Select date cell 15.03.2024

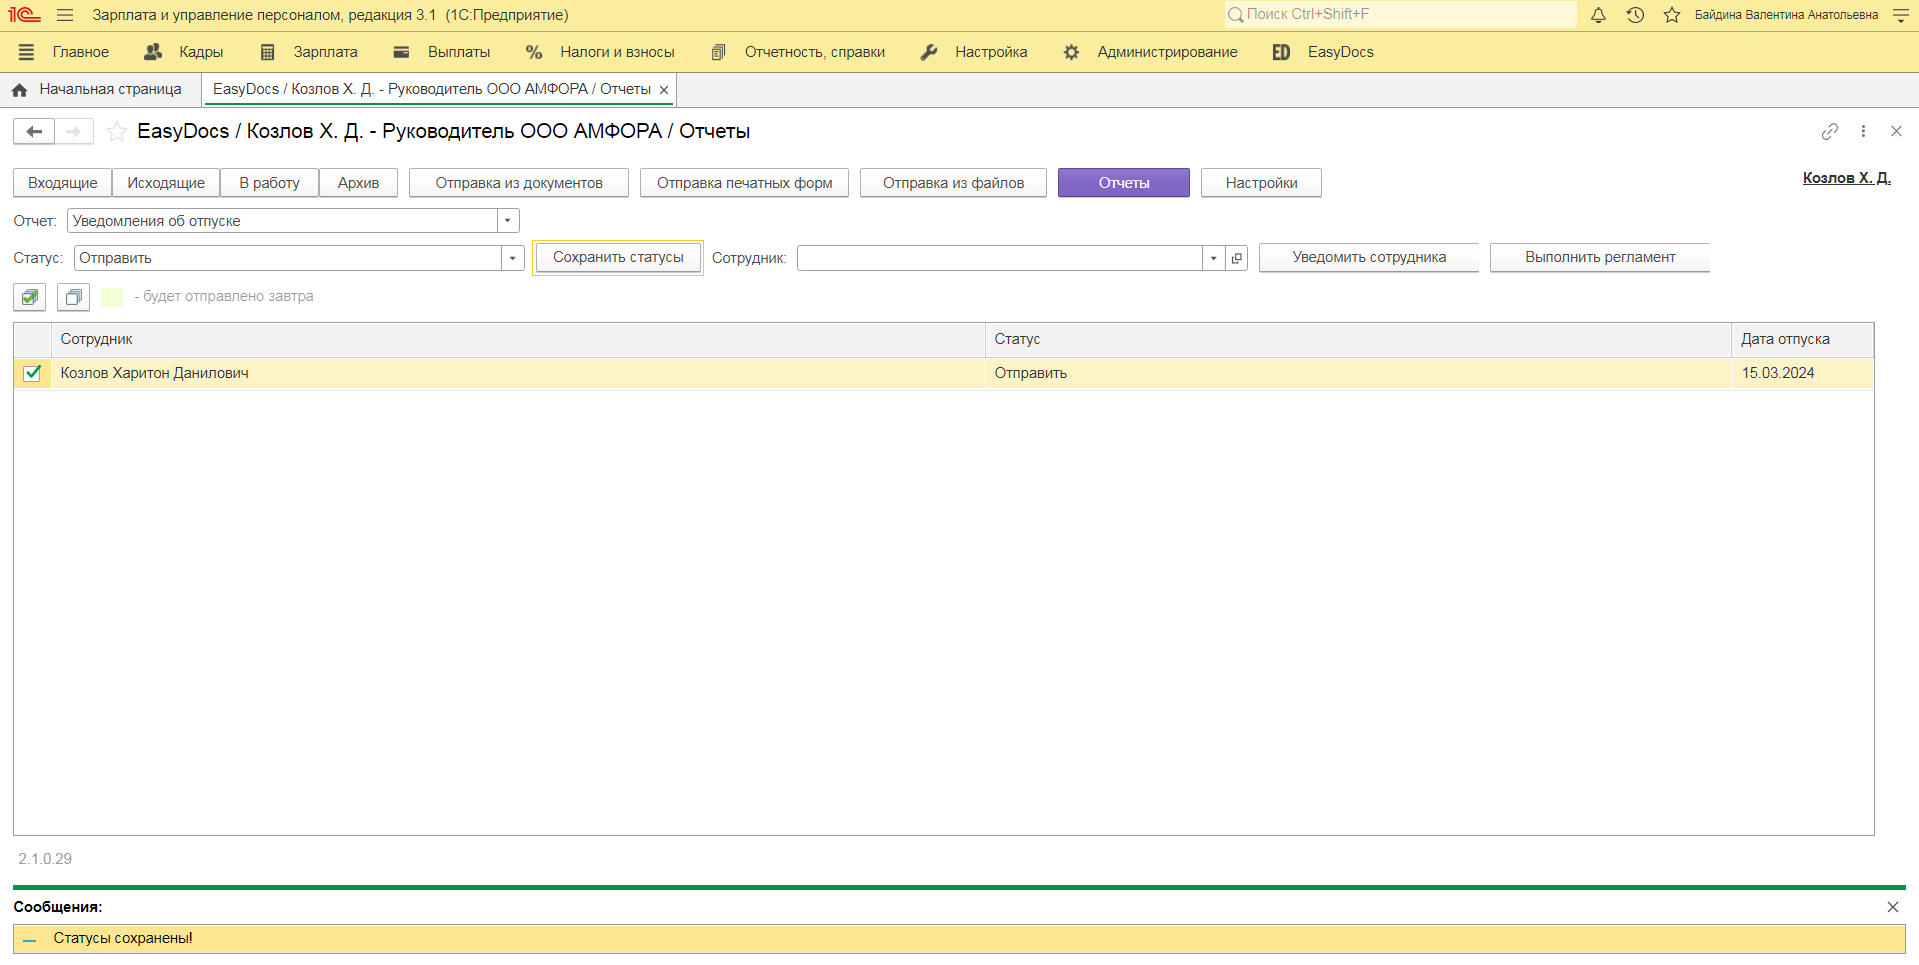point(1803,373)
